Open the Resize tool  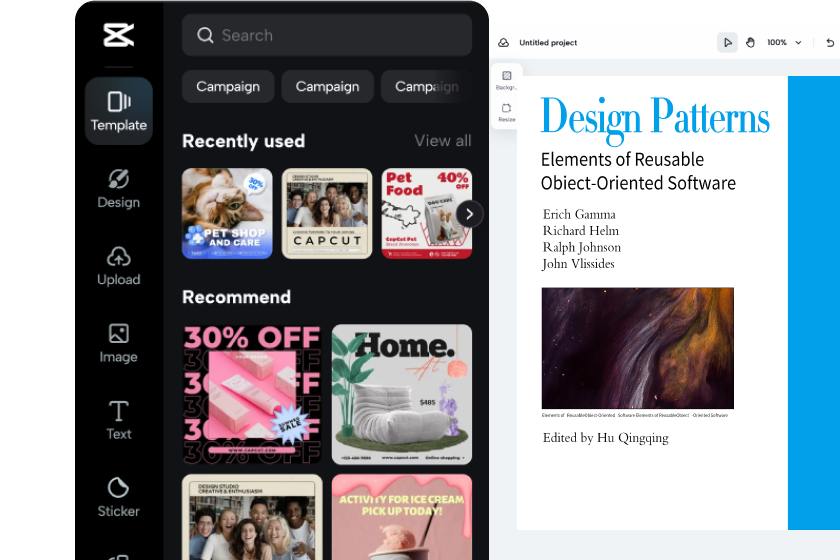pyautogui.click(x=506, y=112)
